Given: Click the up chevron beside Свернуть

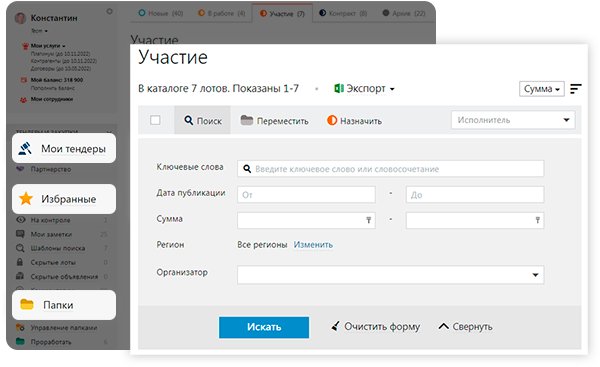Looking at the screenshot, I should click(x=443, y=326).
